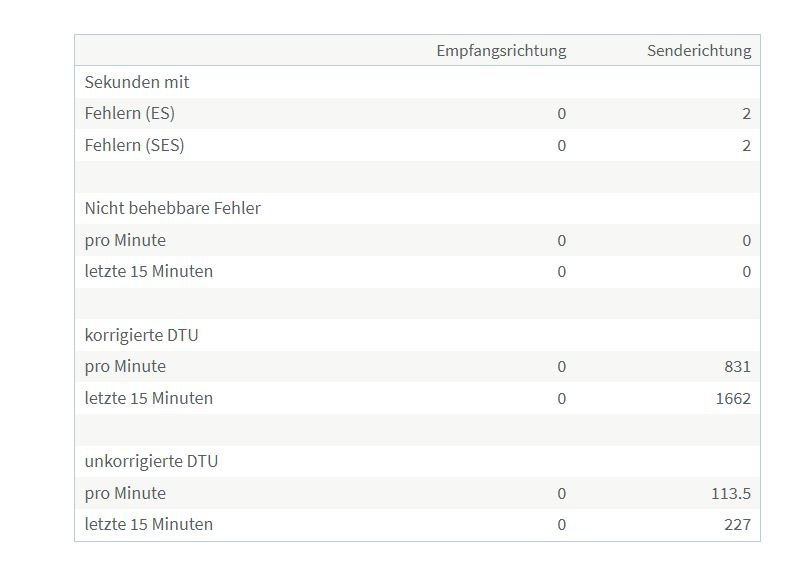Image resolution: width=807 pixels, height=567 pixels.
Task: Click the korrigierte DTU section heading
Action: (x=141, y=335)
